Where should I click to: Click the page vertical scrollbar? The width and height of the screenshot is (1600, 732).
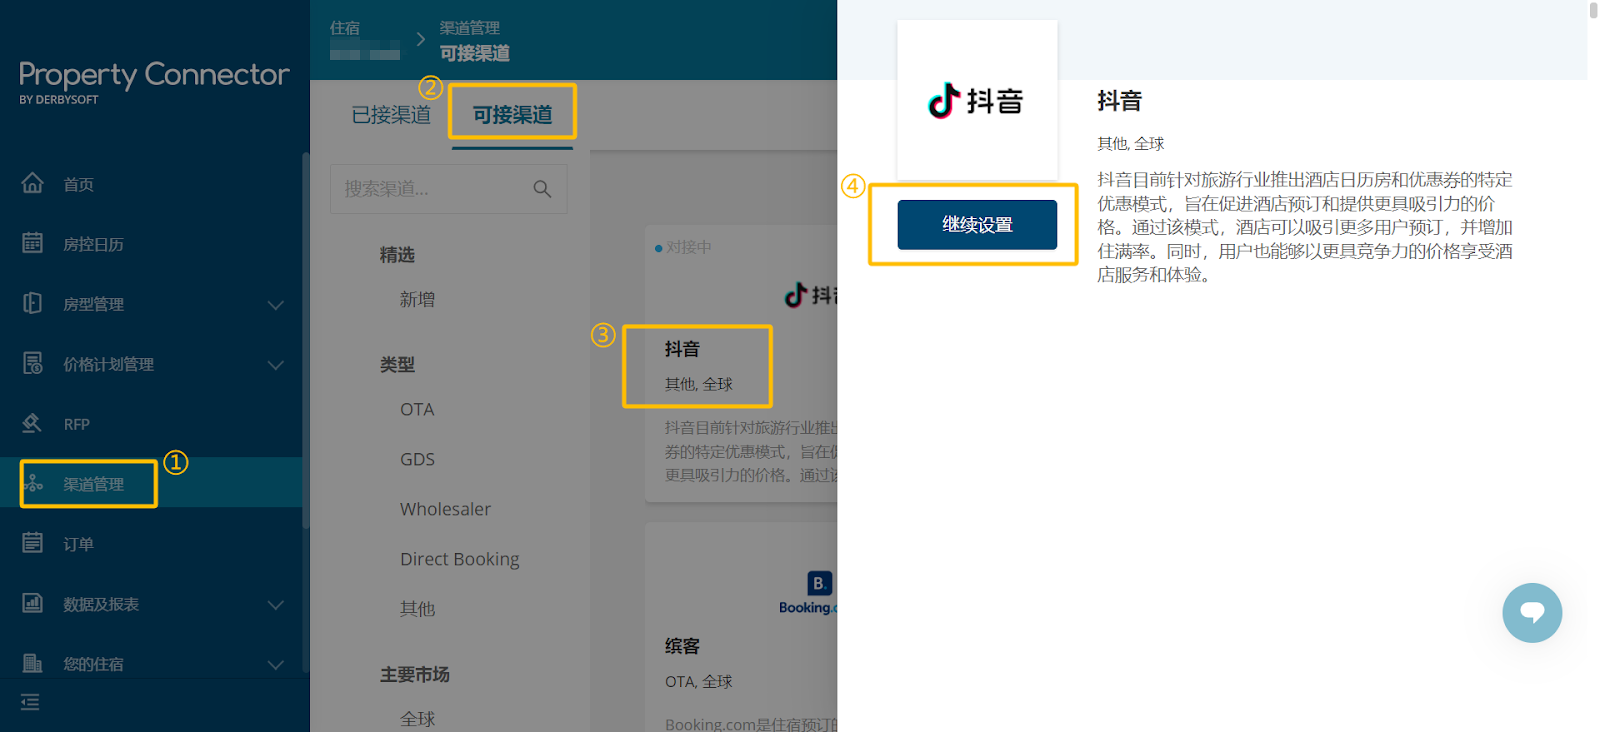click(x=1593, y=11)
